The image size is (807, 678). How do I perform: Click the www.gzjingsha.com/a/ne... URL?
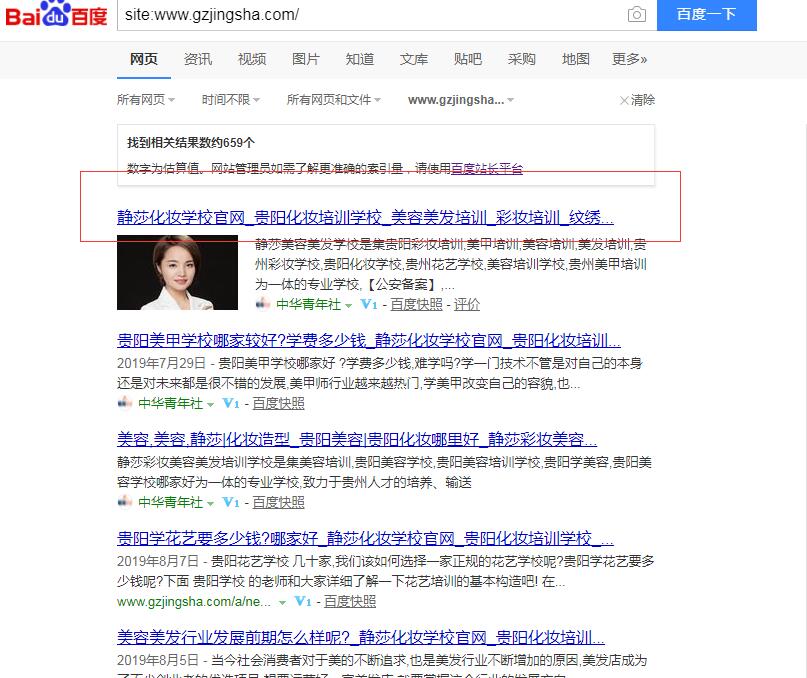(x=194, y=601)
